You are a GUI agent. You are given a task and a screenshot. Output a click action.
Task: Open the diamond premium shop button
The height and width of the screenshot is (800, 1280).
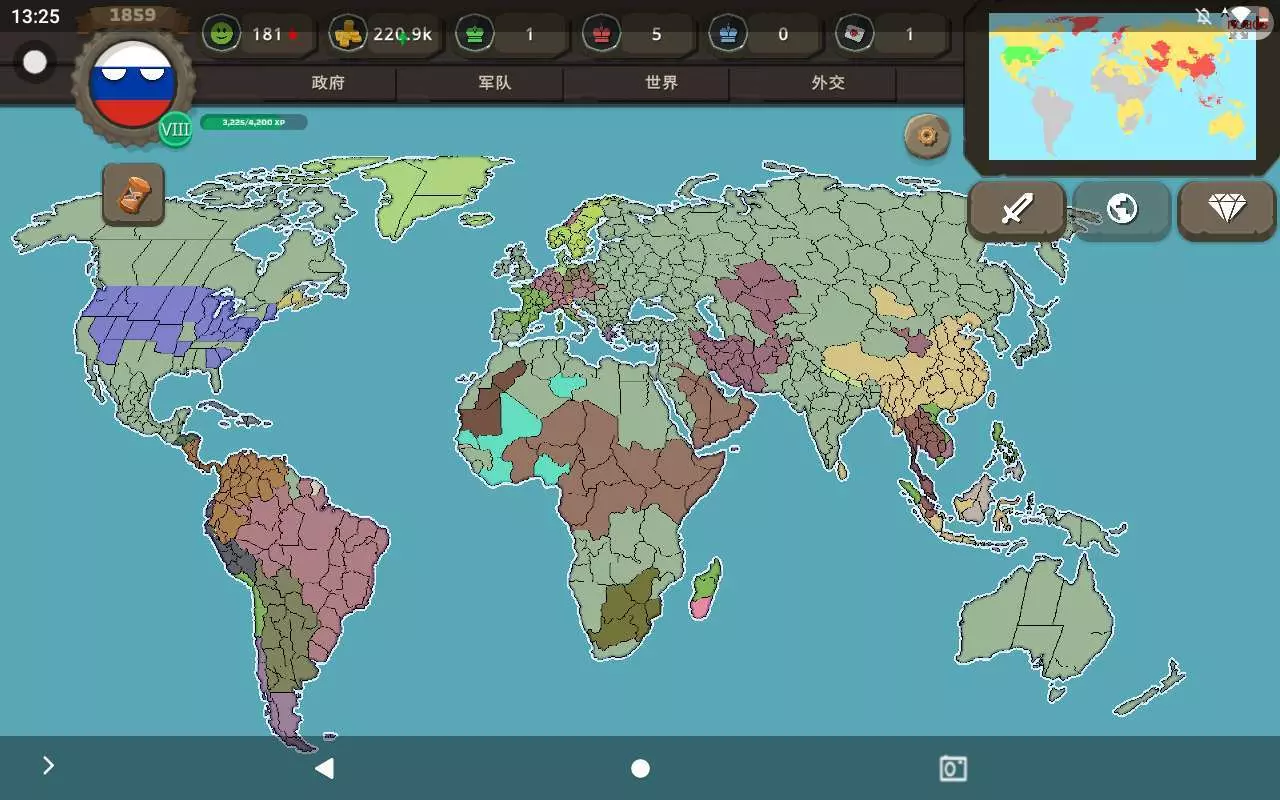pos(1227,210)
